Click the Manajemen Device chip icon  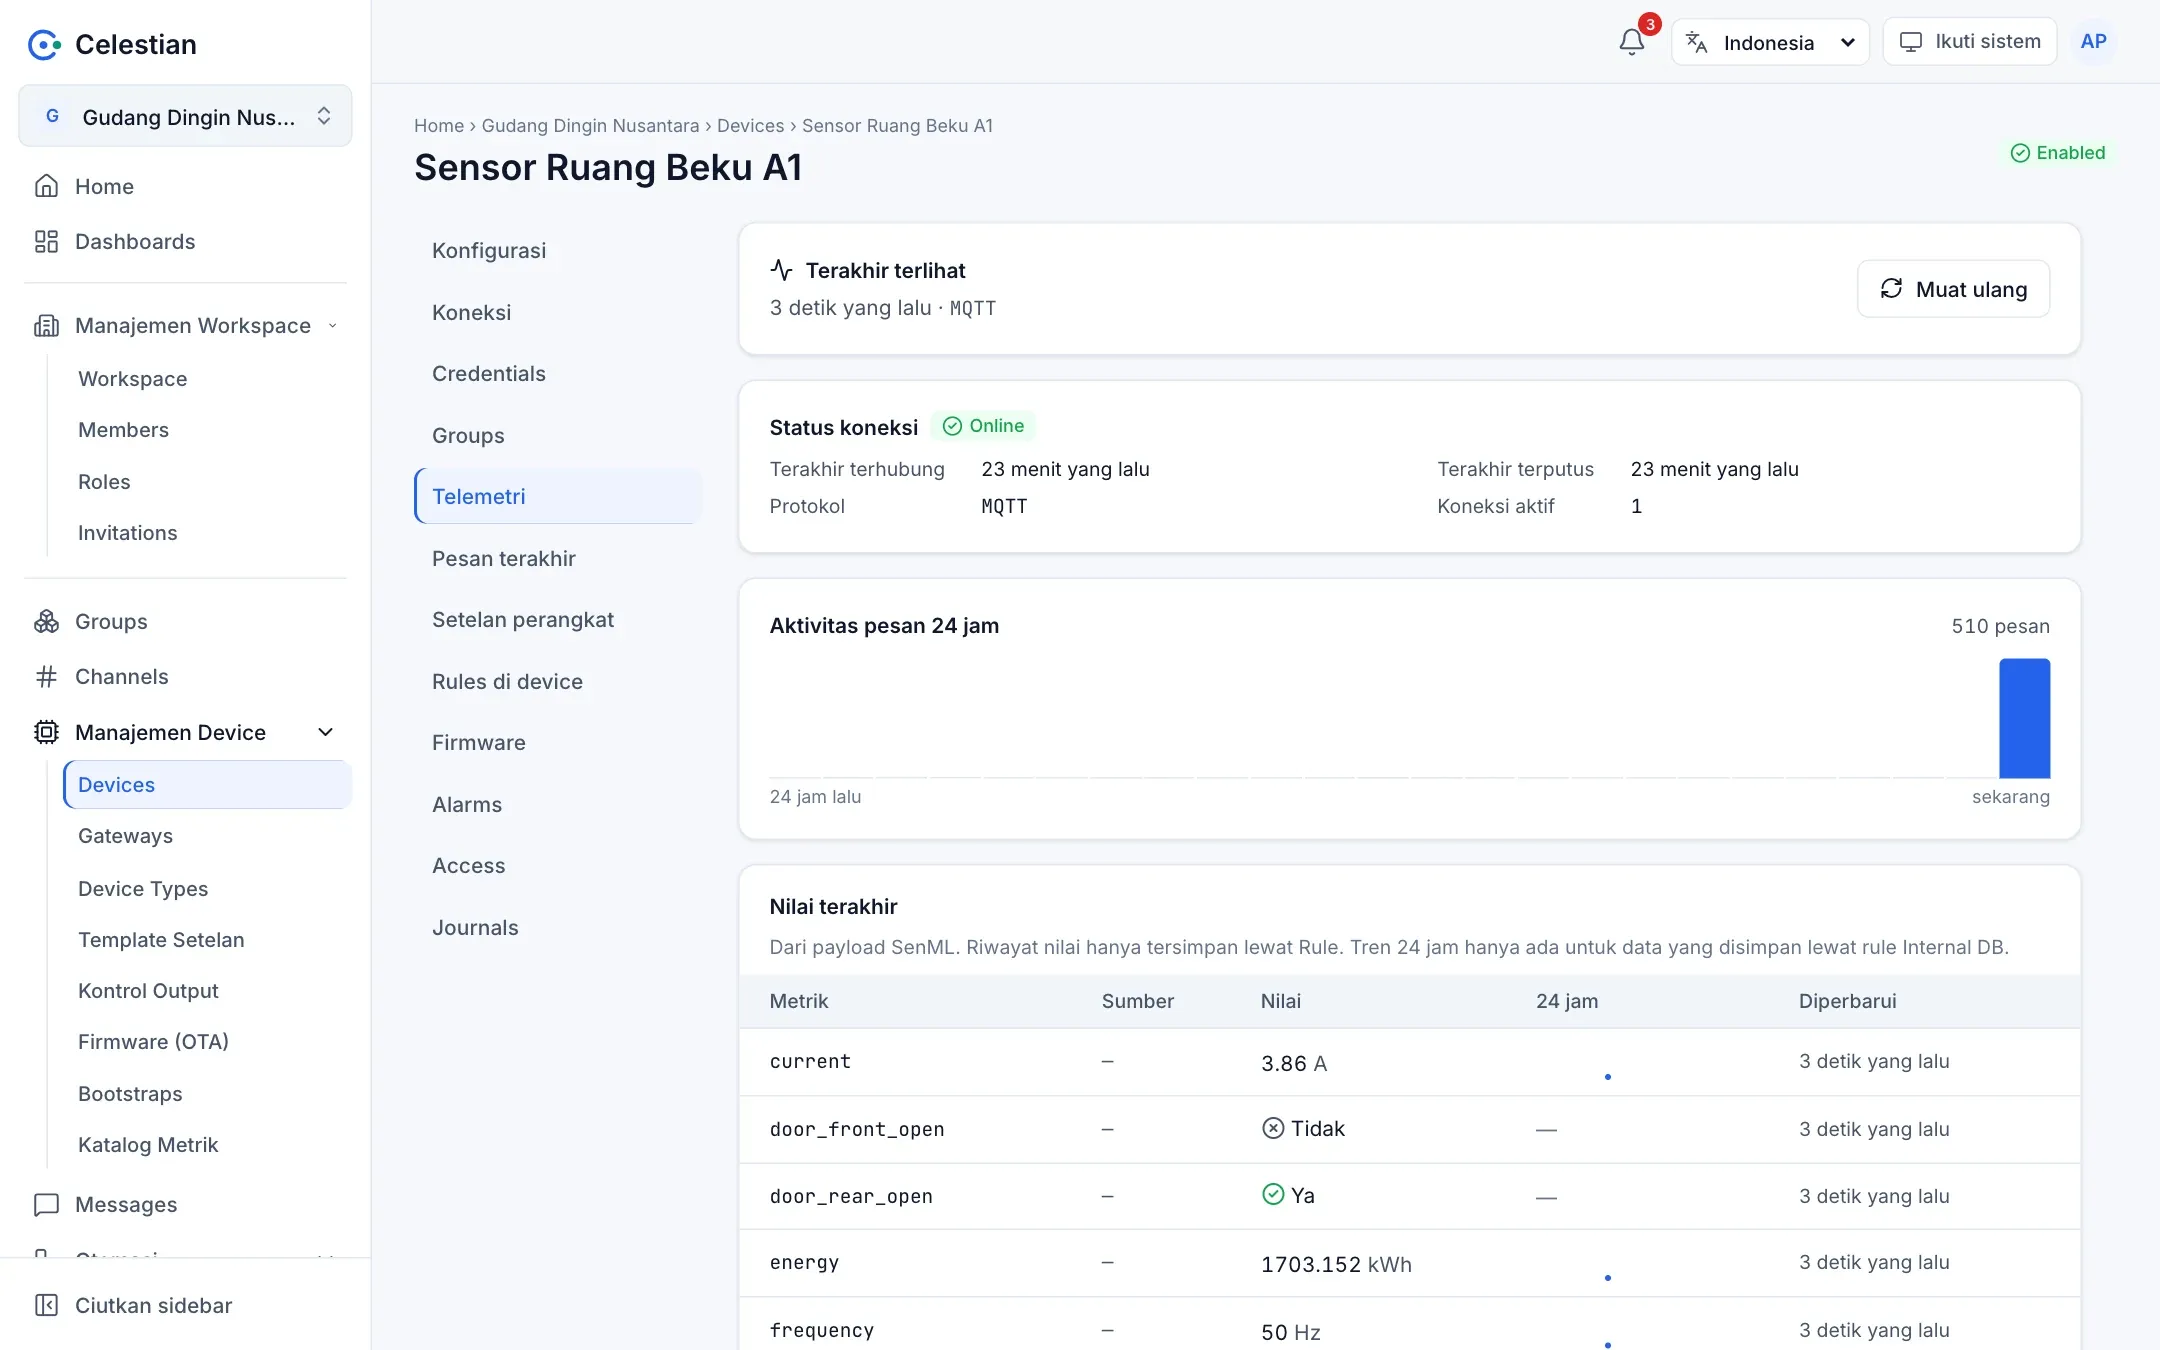point(46,732)
